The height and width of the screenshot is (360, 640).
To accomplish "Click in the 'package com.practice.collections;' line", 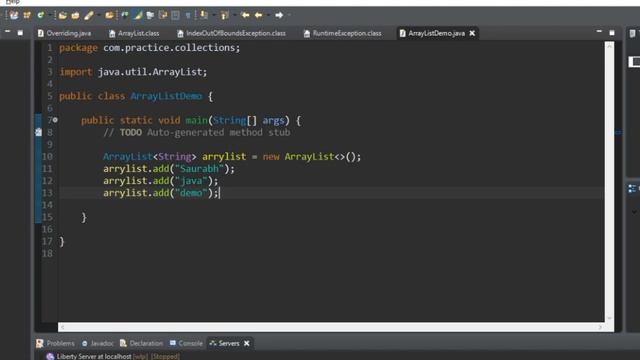I will pyautogui.click(x=149, y=48).
